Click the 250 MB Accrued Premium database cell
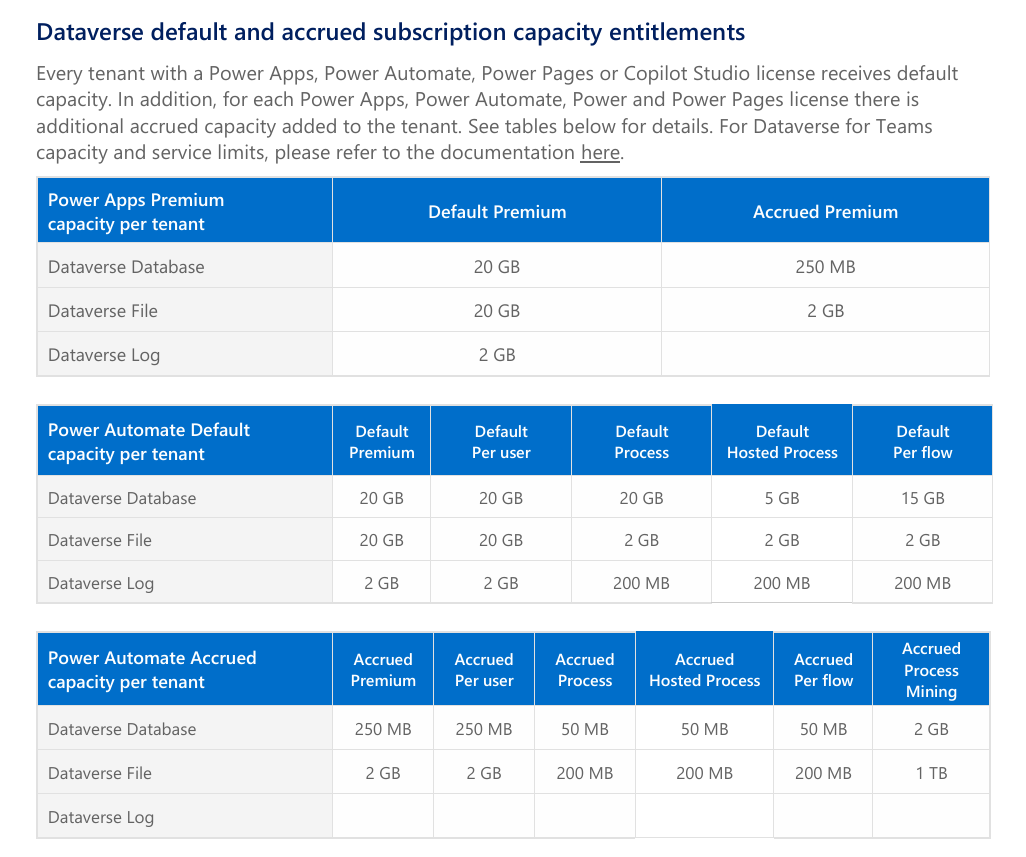 click(x=825, y=266)
